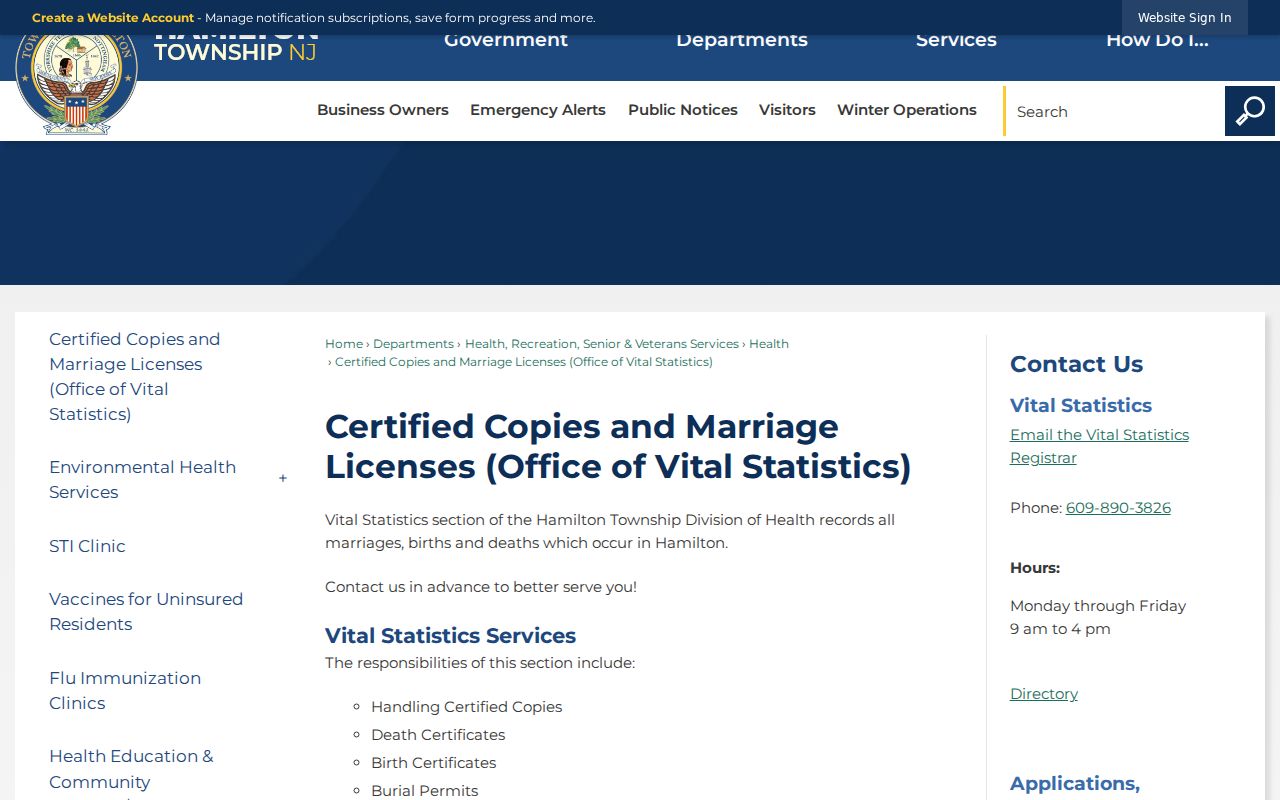Click the Certified Copies breadcrumb link
Screen dimensions: 1280x800
click(x=524, y=362)
